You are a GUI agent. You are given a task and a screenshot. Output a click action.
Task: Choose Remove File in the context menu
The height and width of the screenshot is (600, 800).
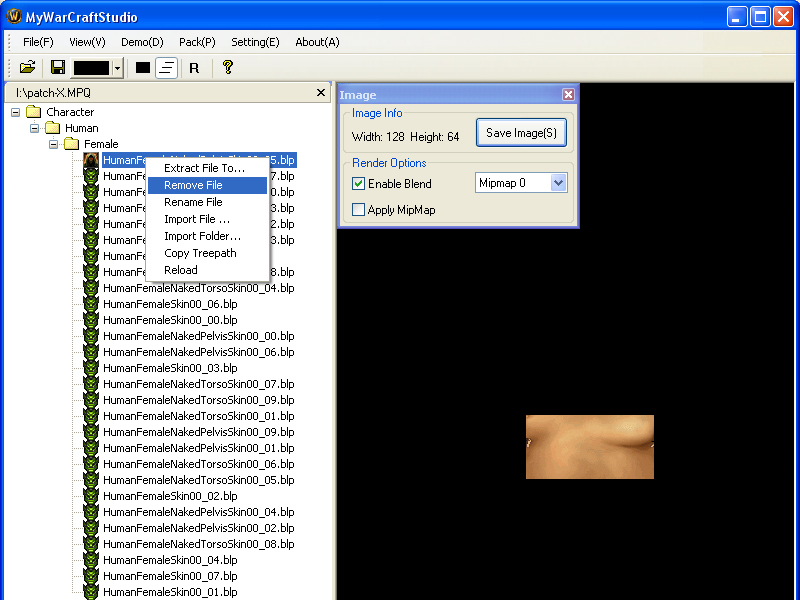(x=207, y=185)
